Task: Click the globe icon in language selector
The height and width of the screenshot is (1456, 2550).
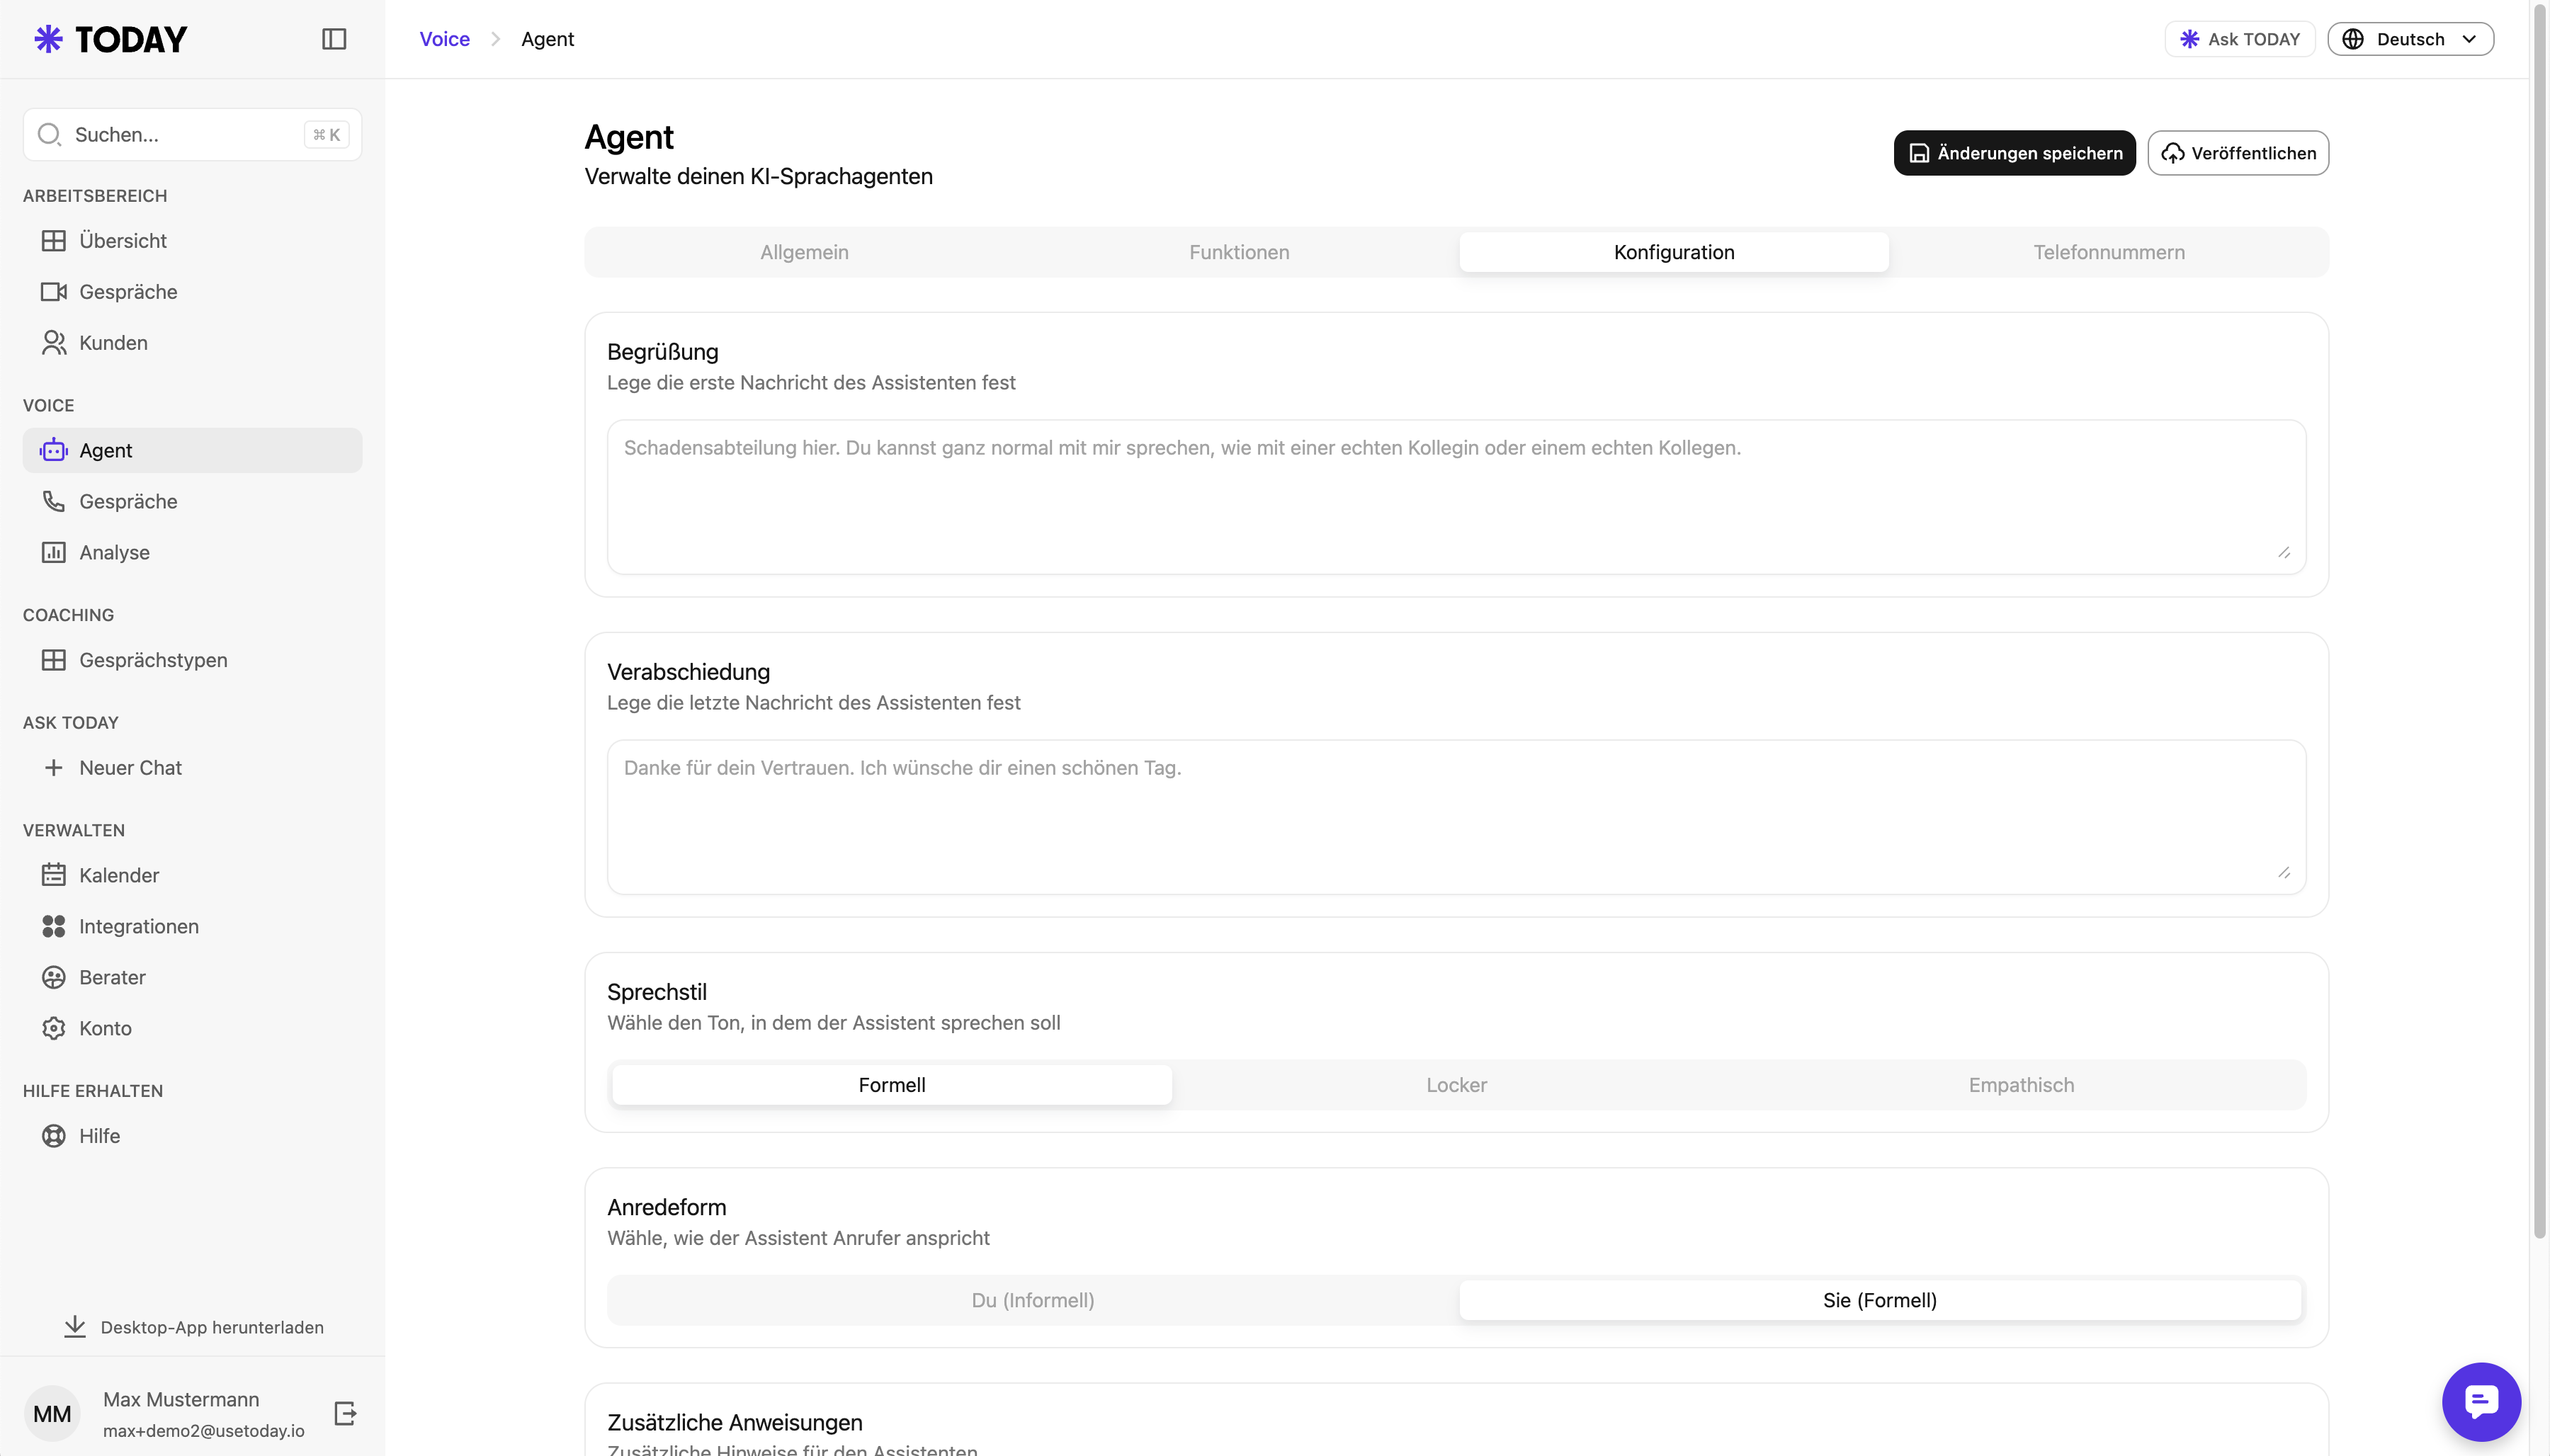Action: pyautogui.click(x=2353, y=39)
